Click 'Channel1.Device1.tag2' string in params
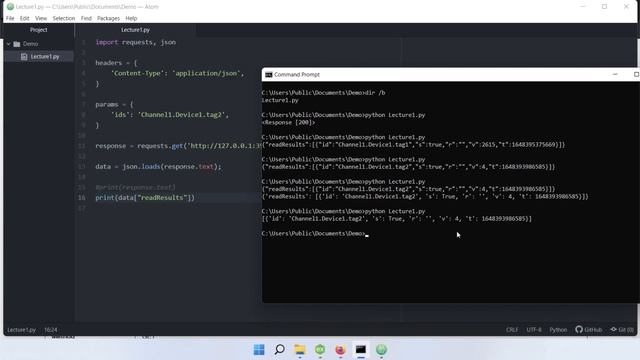 (182, 115)
